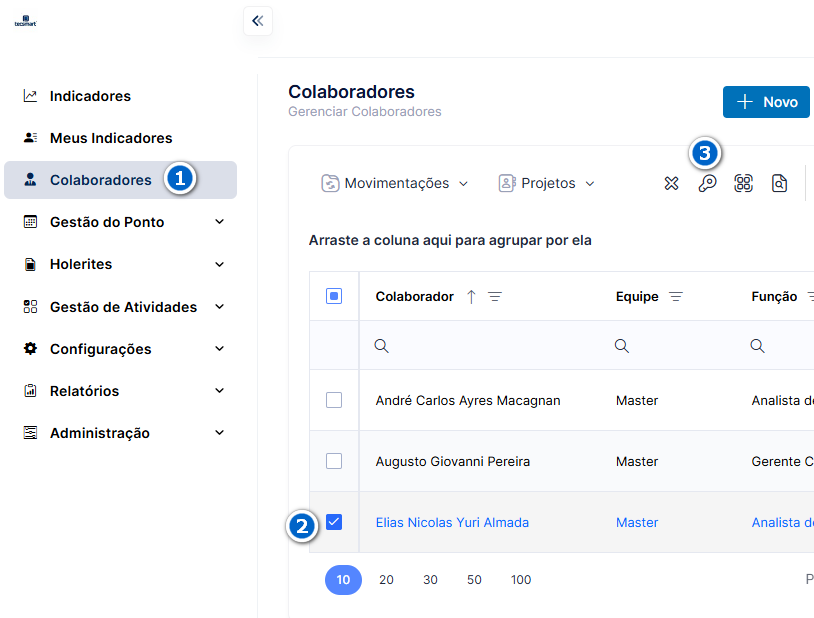814x618 pixels.
Task: Open Indicadores chart icon in sidebar
Action: click(x=30, y=96)
